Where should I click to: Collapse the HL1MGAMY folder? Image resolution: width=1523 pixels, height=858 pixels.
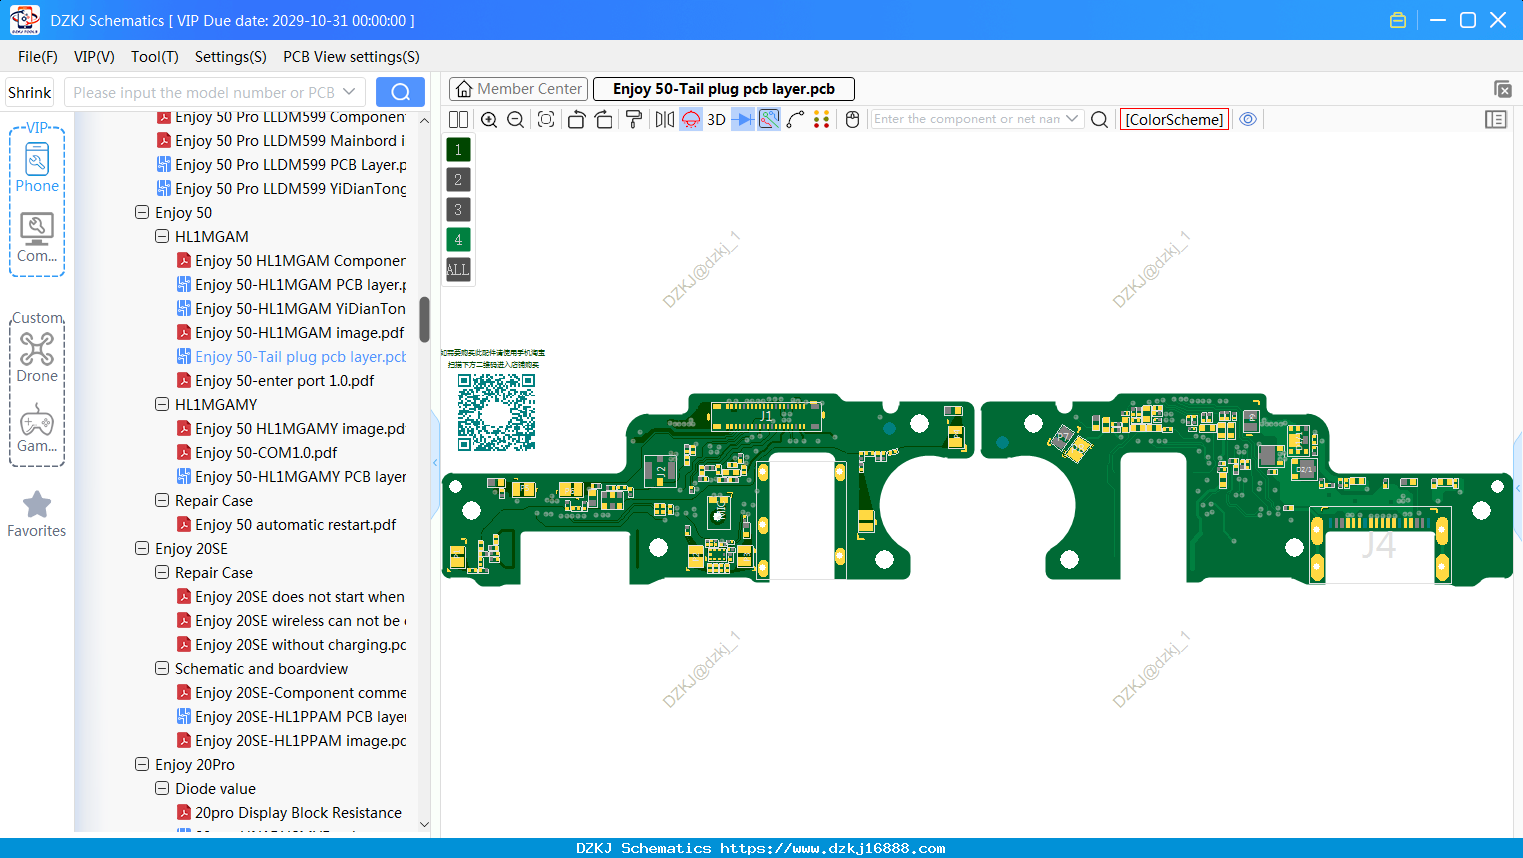tap(162, 405)
